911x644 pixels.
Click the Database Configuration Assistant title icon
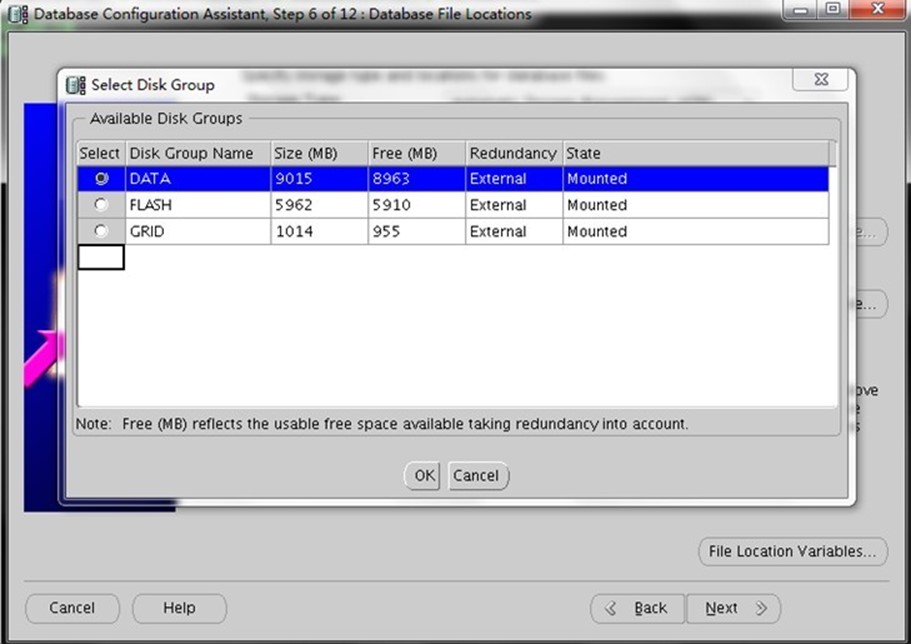(18, 14)
